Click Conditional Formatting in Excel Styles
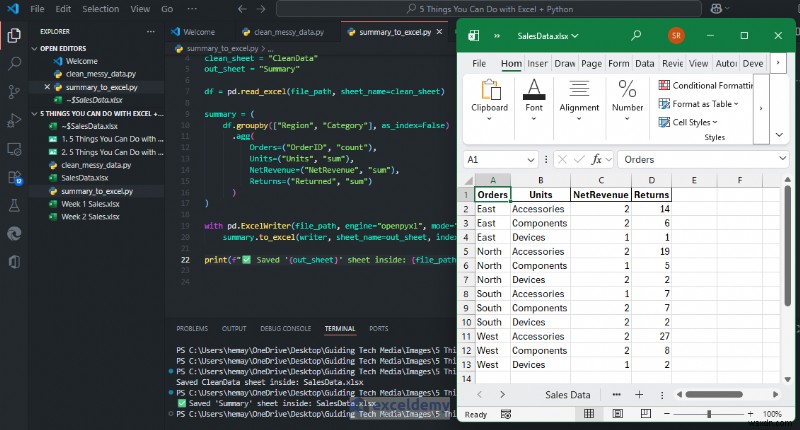The image size is (800, 430). 706,85
